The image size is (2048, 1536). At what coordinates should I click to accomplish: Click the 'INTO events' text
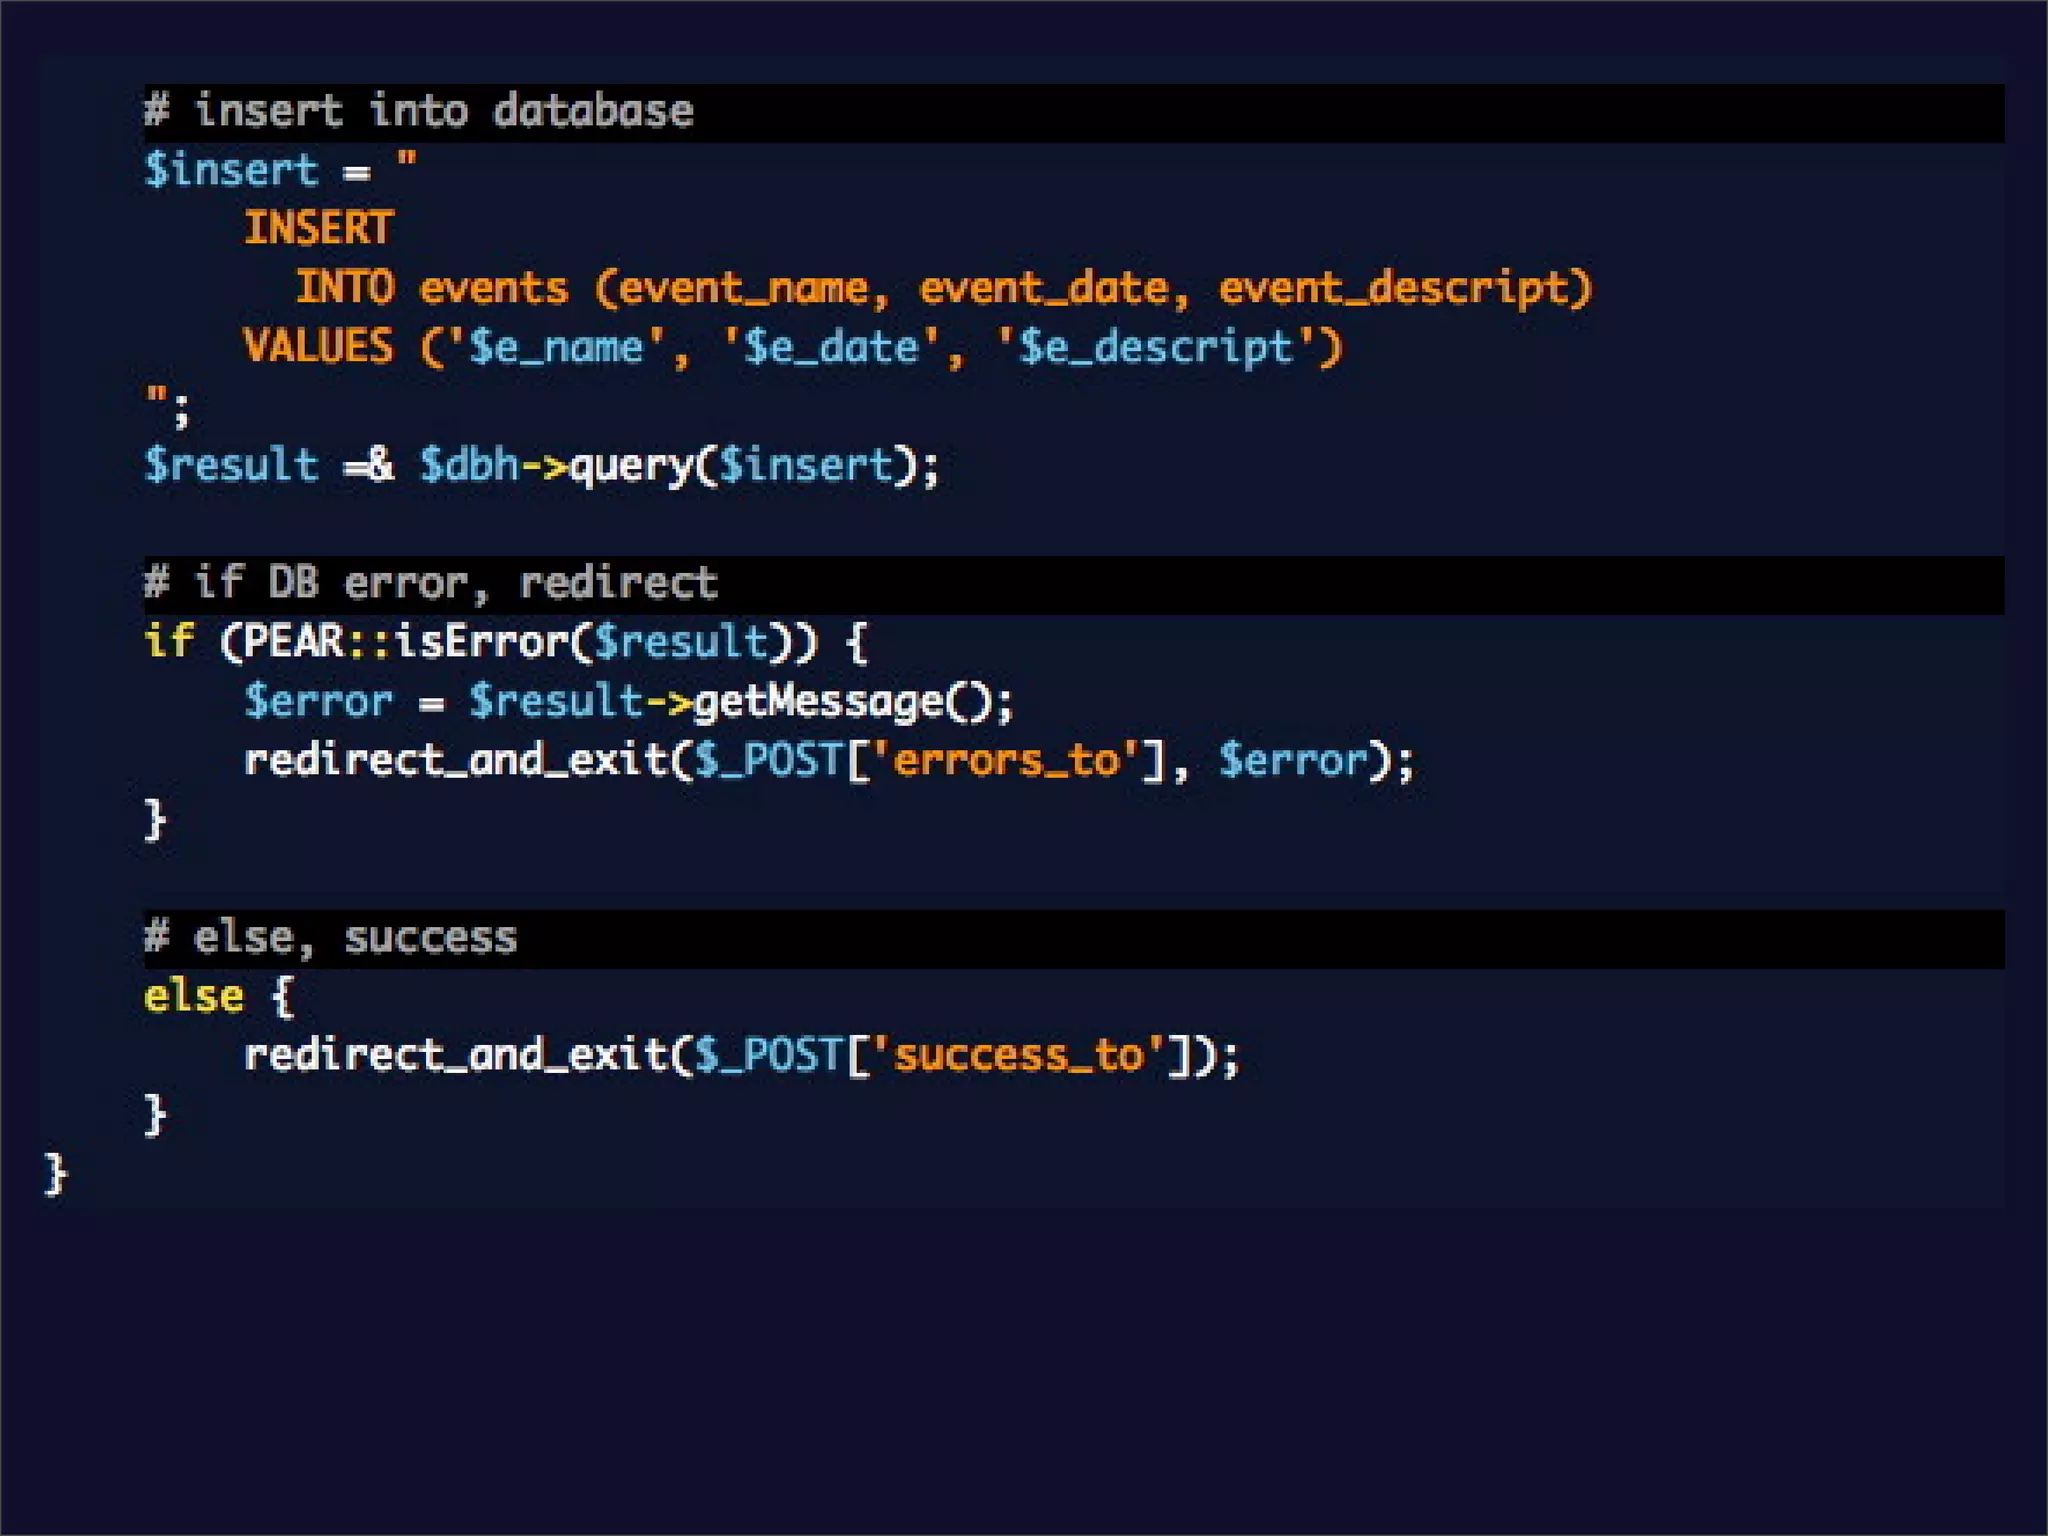point(430,288)
